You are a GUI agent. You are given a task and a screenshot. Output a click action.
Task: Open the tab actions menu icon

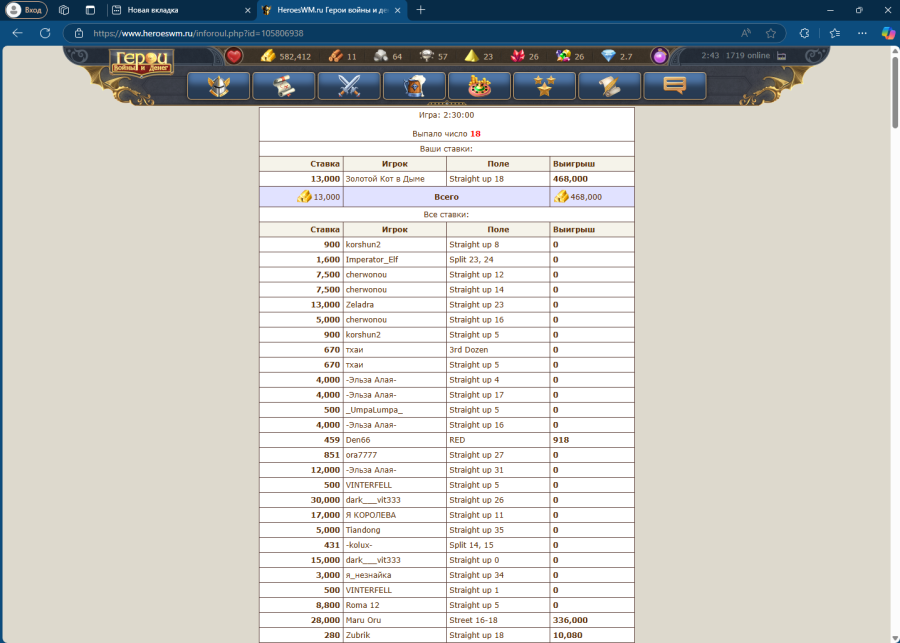(90, 10)
